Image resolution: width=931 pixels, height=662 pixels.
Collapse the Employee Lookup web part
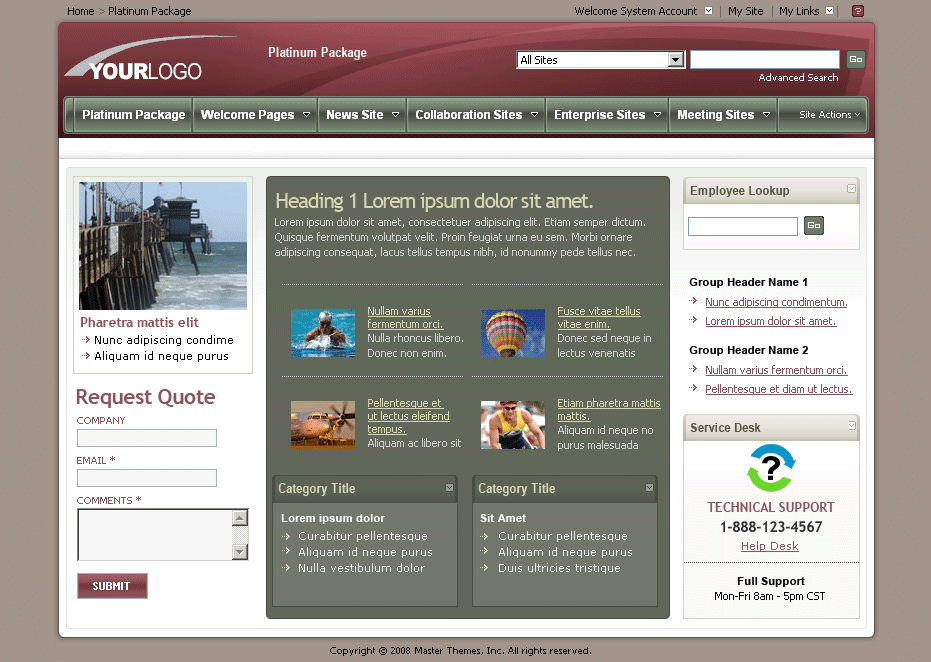851,189
